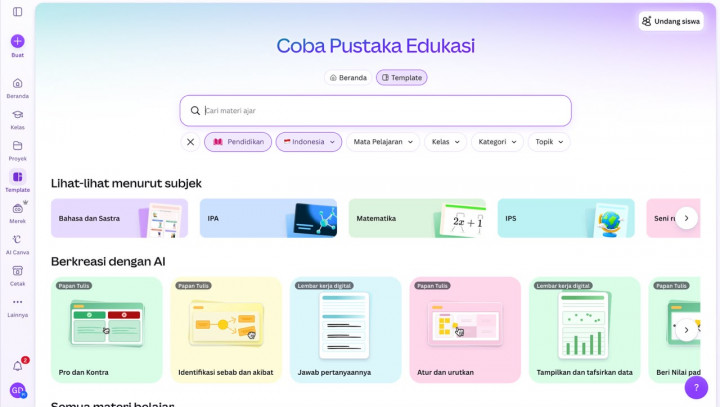The image size is (720, 407).
Task: Click the Coba Pustaka Edukasi heading
Action: click(x=376, y=46)
